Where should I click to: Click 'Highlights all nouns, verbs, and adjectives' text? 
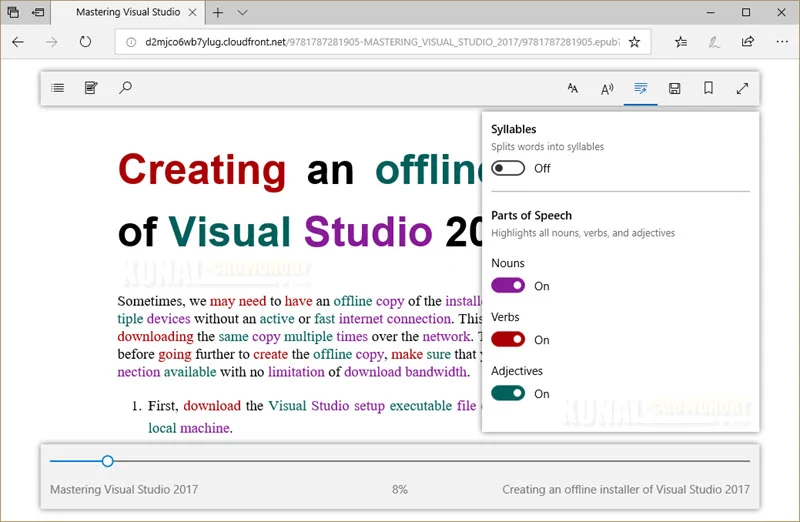tap(583, 233)
